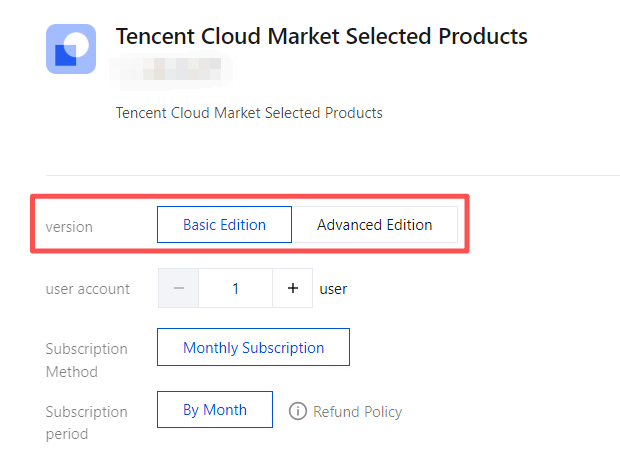Image resolution: width=620 pixels, height=450 pixels.
Task: Click the product description text
Action: (249, 113)
